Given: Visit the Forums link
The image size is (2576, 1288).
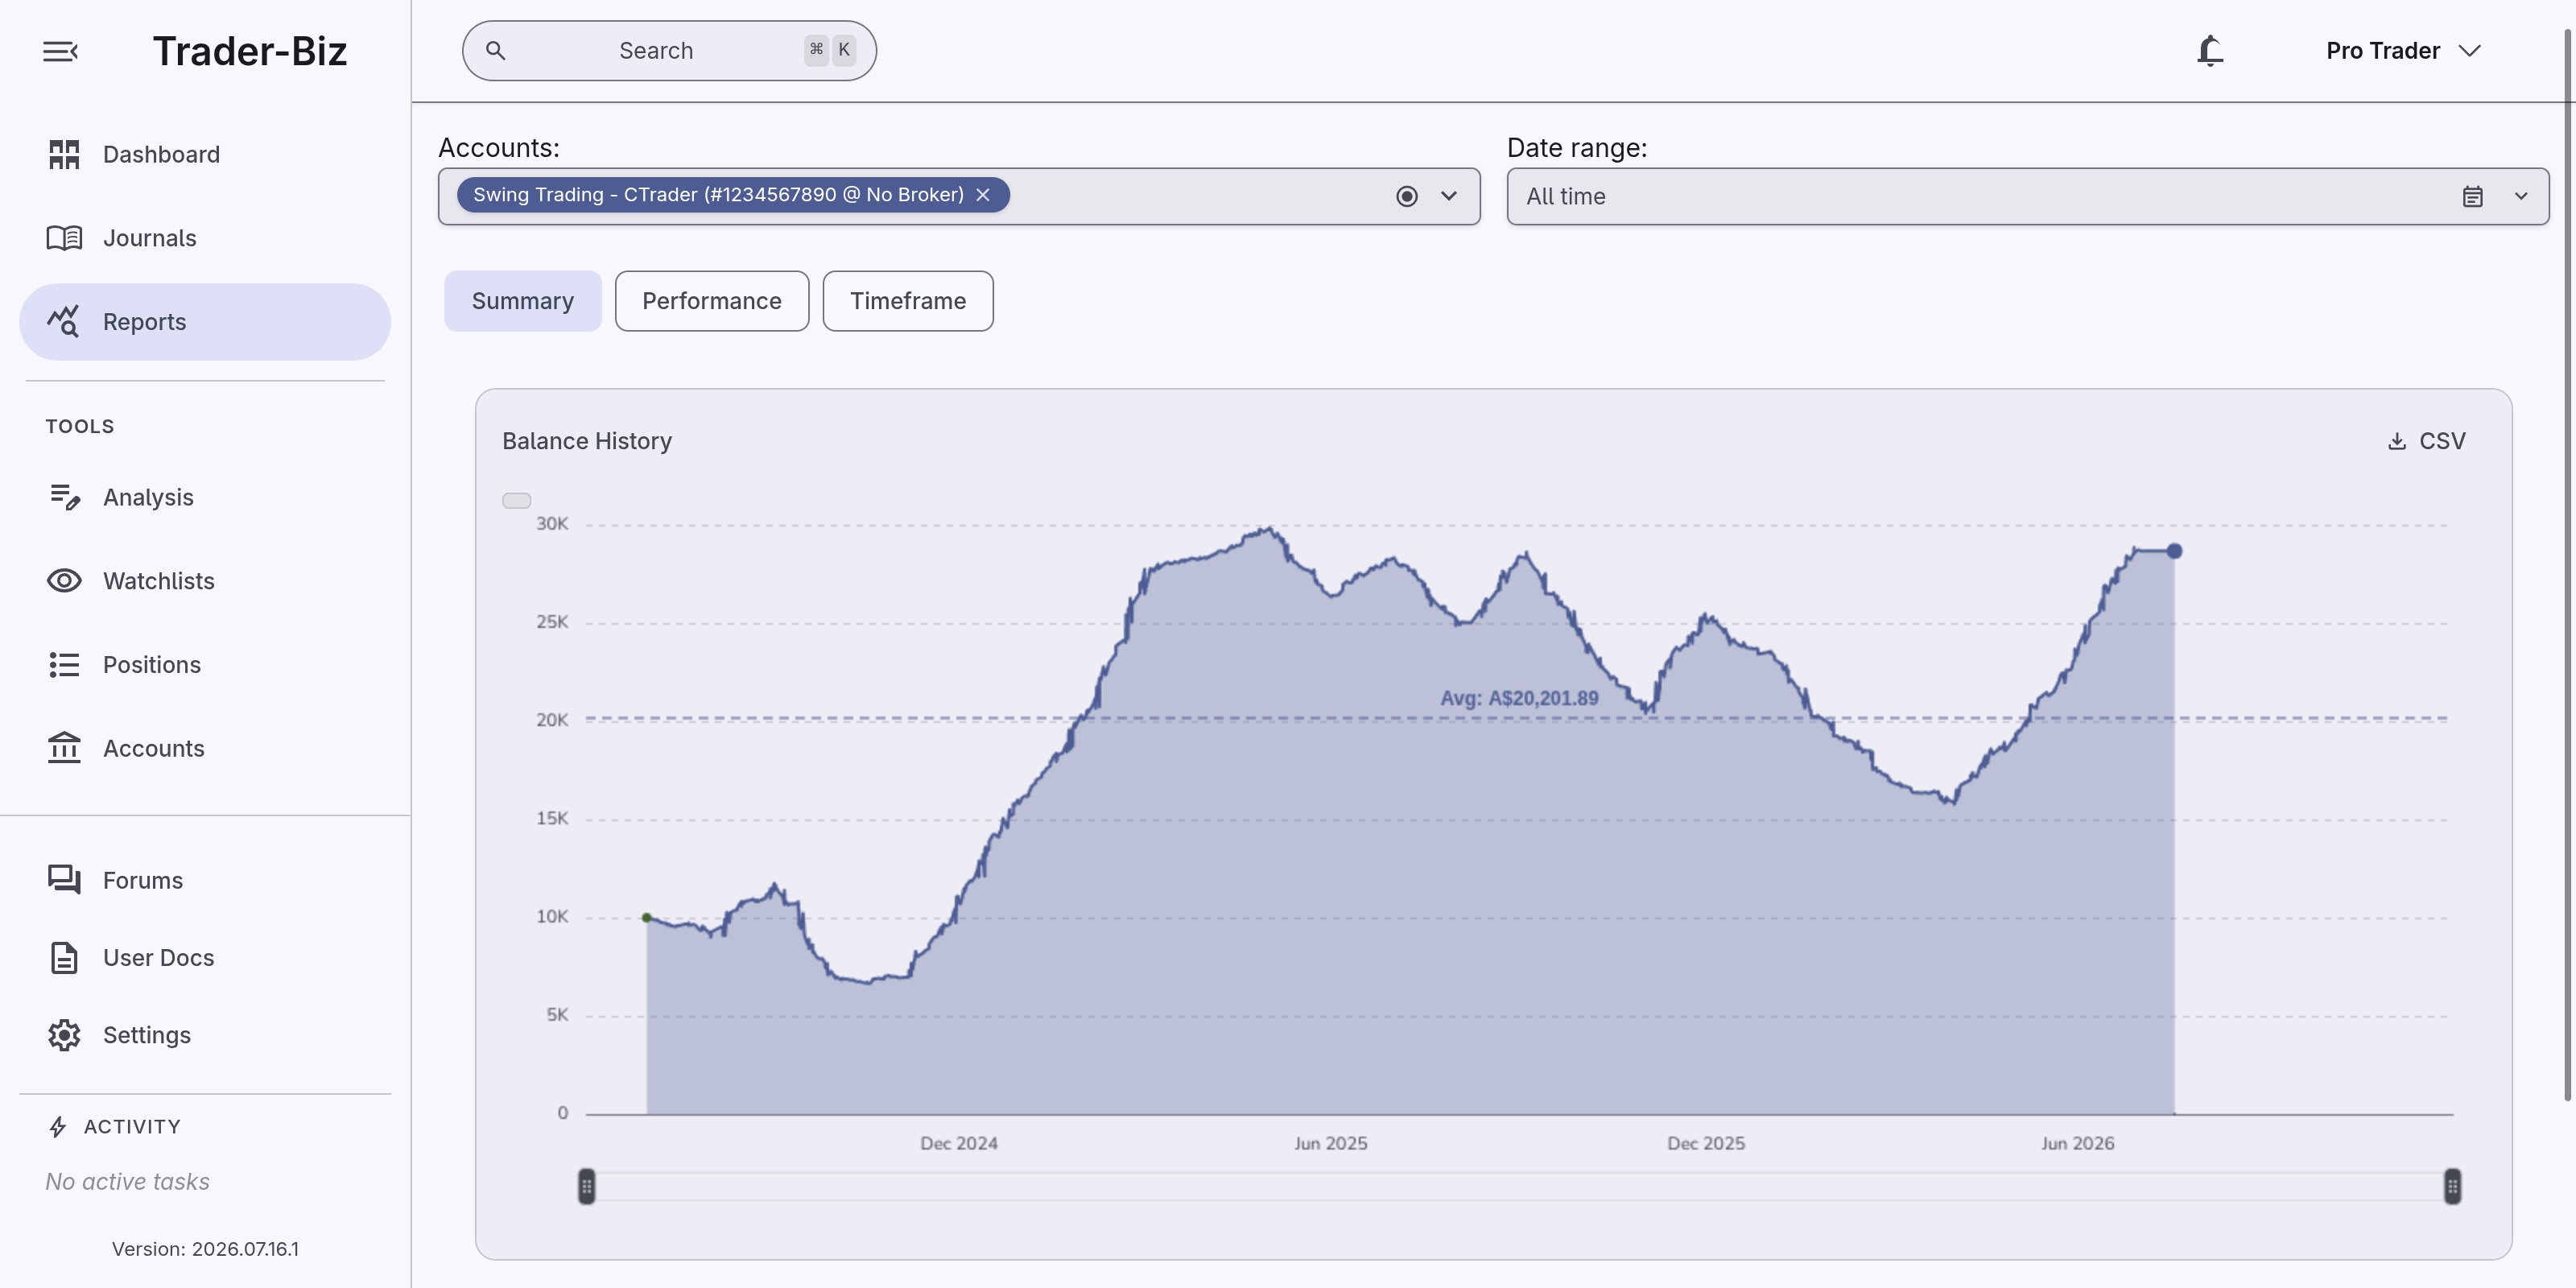Looking at the screenshot, I should (204, 880).
